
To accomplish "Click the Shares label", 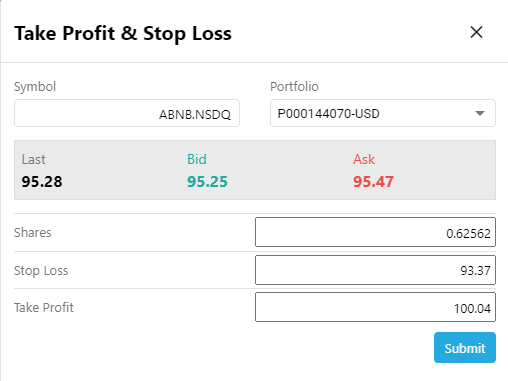I will tap(33, 232).
